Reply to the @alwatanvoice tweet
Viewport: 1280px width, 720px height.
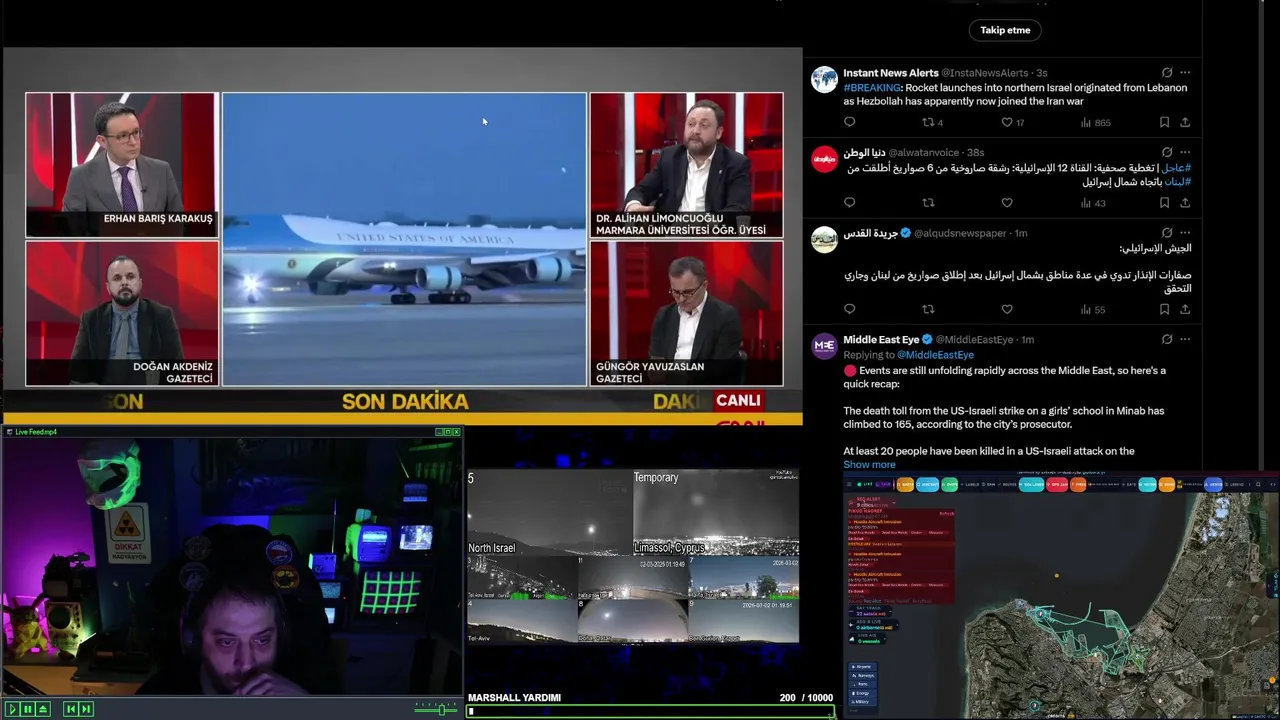click(849, 203)
